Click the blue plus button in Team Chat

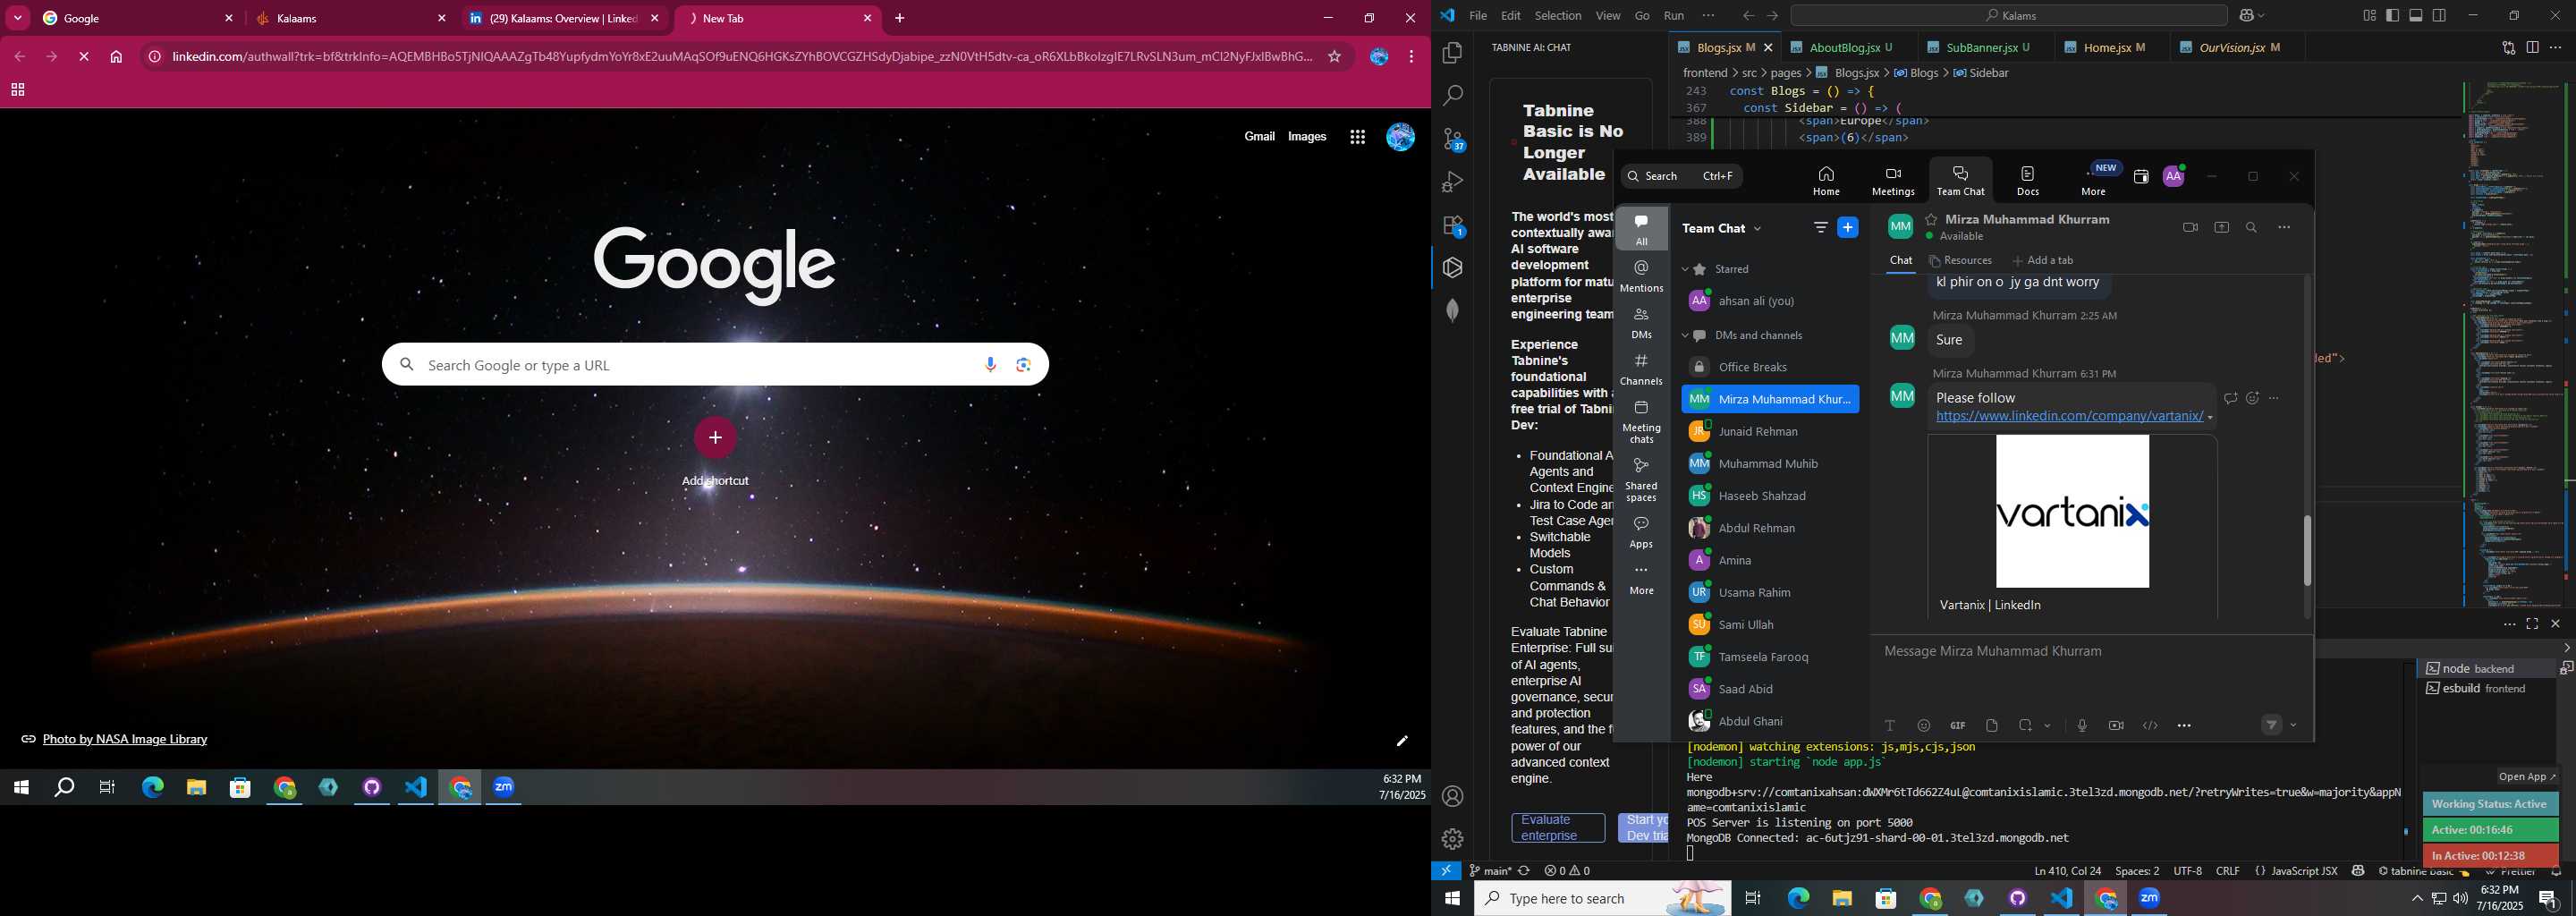1848,228
